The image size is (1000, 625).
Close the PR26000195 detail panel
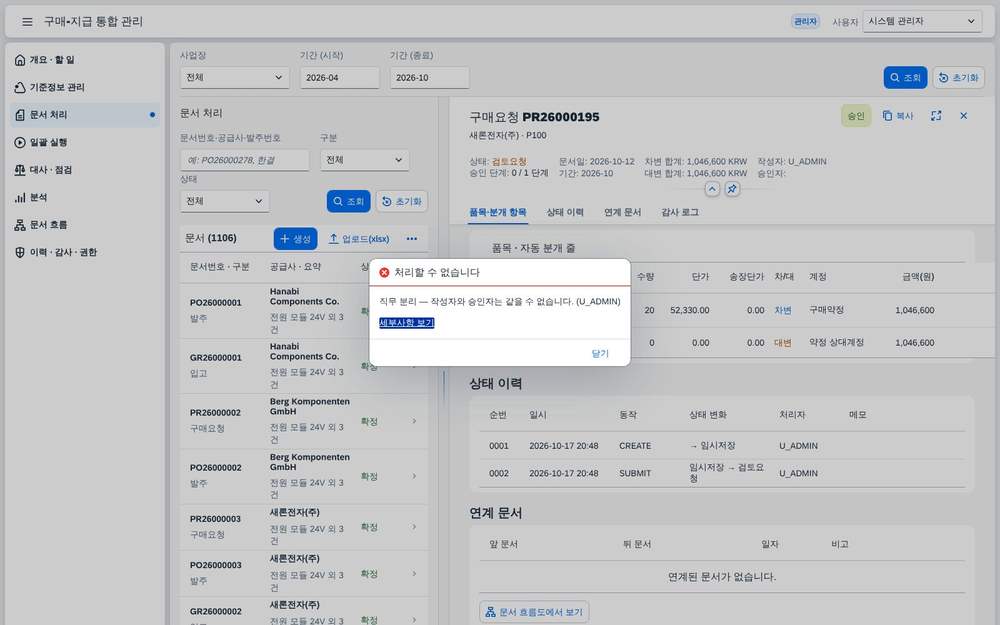coord(964,116)
